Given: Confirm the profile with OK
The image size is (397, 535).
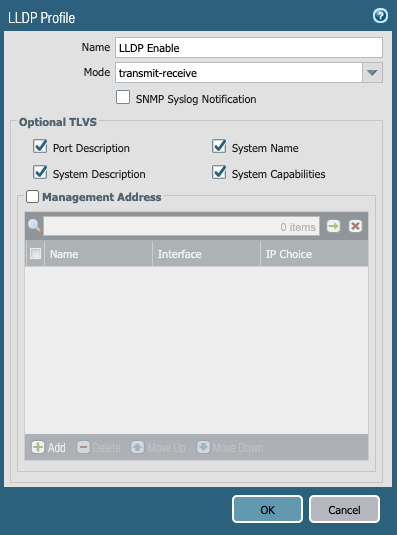Looking at the screenshot, I should [267, 509].
